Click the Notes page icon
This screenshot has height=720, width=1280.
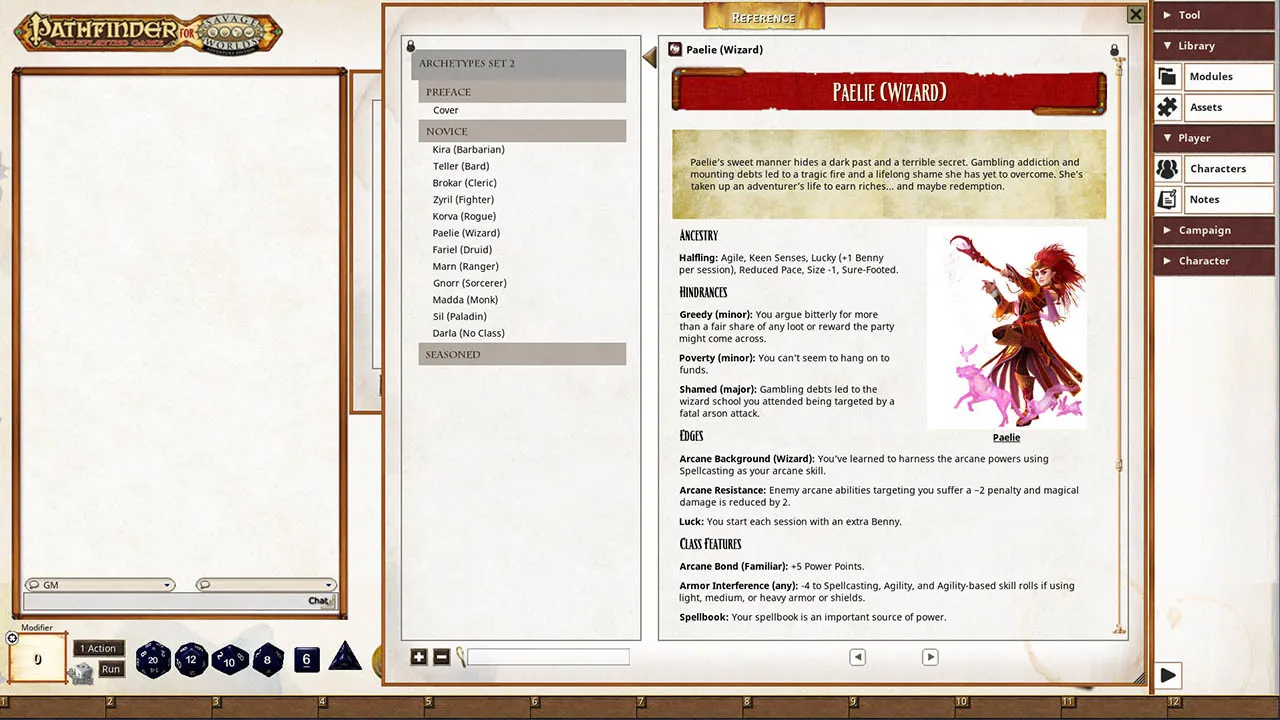[x=1167, y=200]
